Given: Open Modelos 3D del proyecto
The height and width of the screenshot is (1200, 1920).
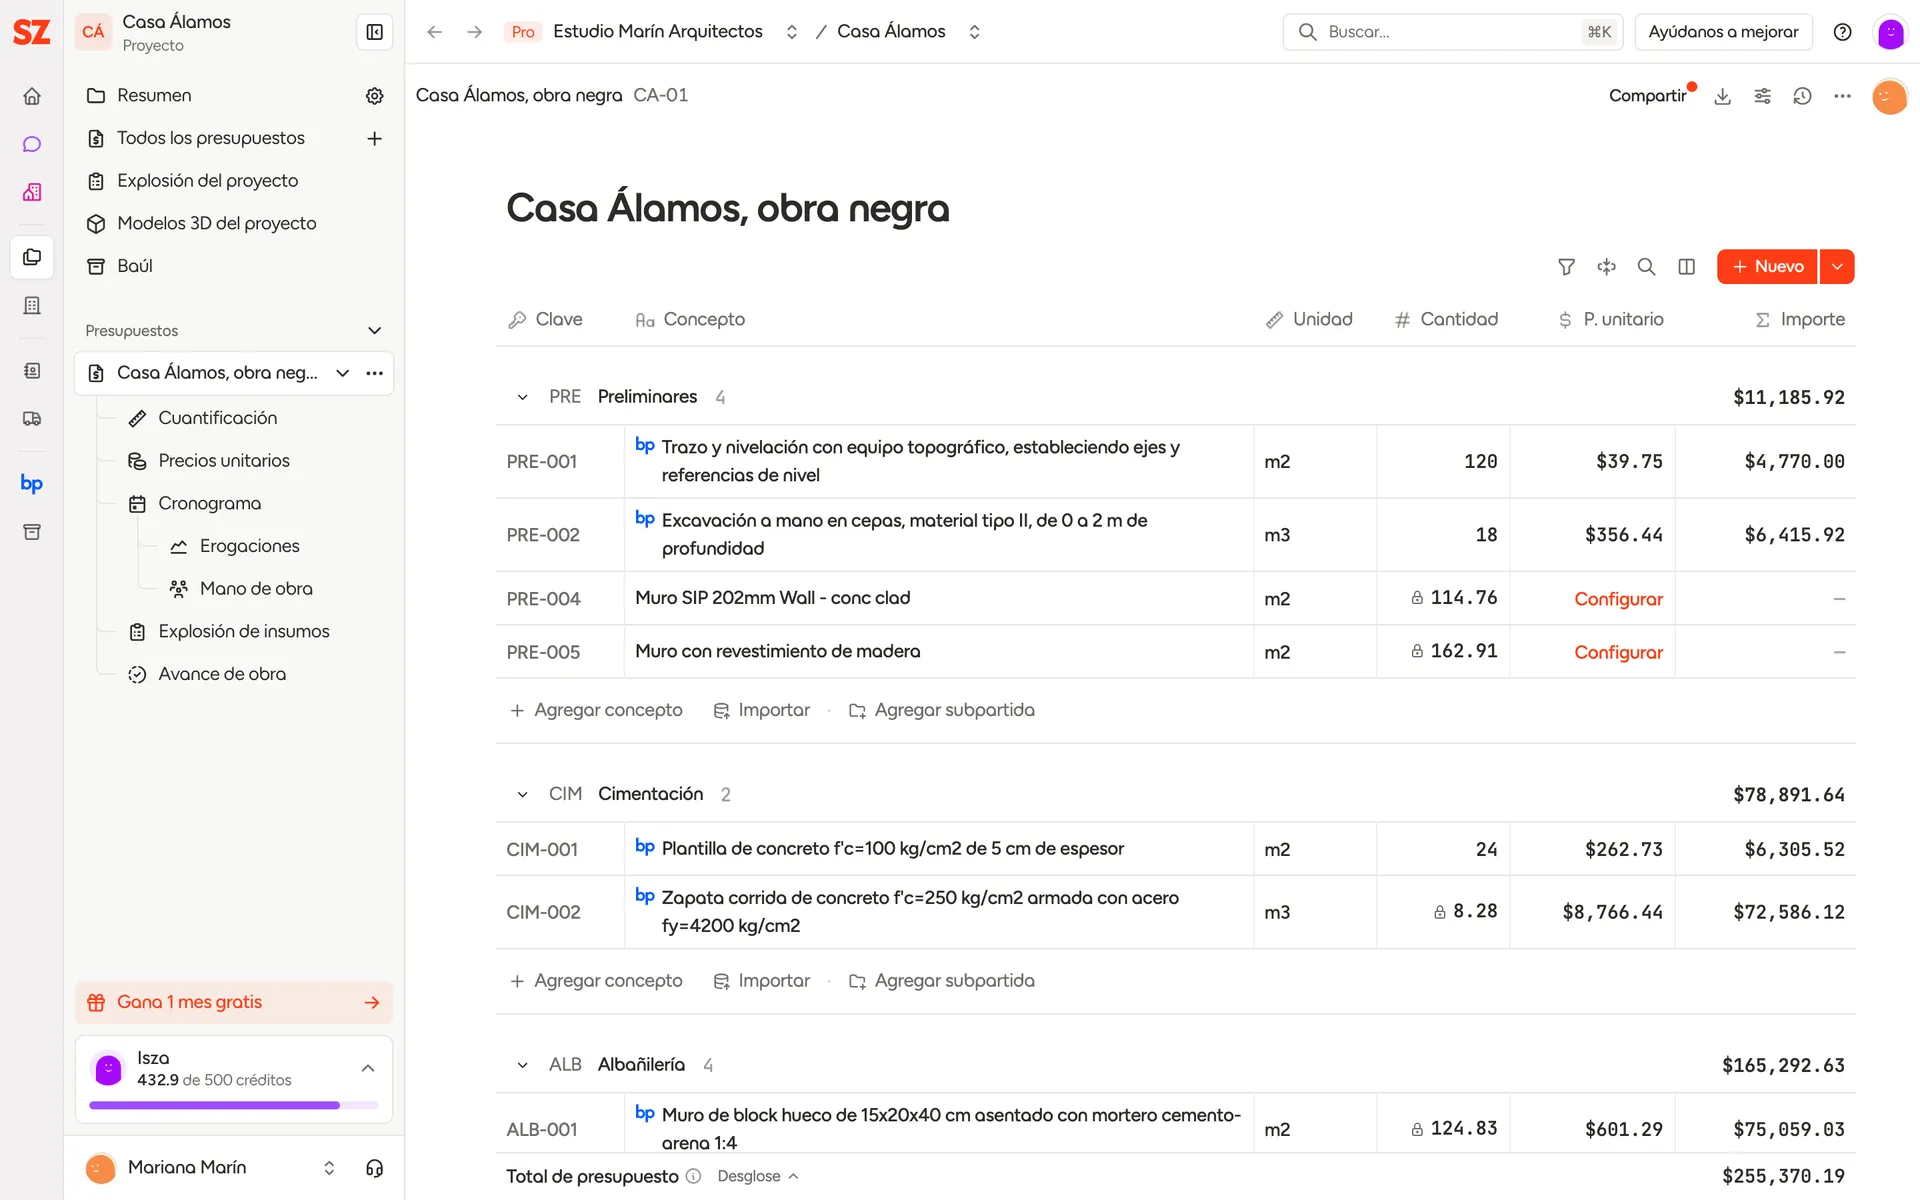Looking at the screenshot, I should click(217, 224).
